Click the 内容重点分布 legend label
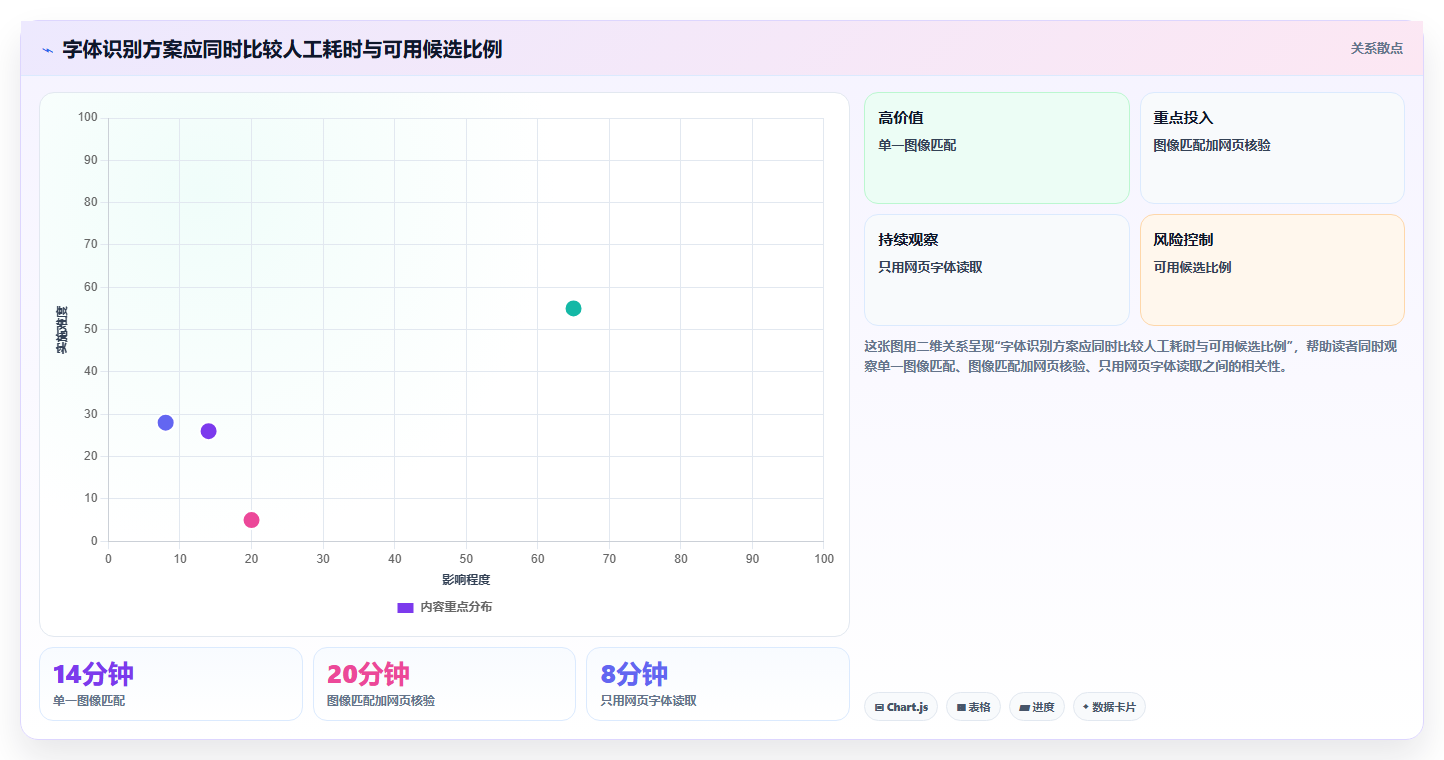The width and height of the screenshot is (1444, 760). coord(456,607)
